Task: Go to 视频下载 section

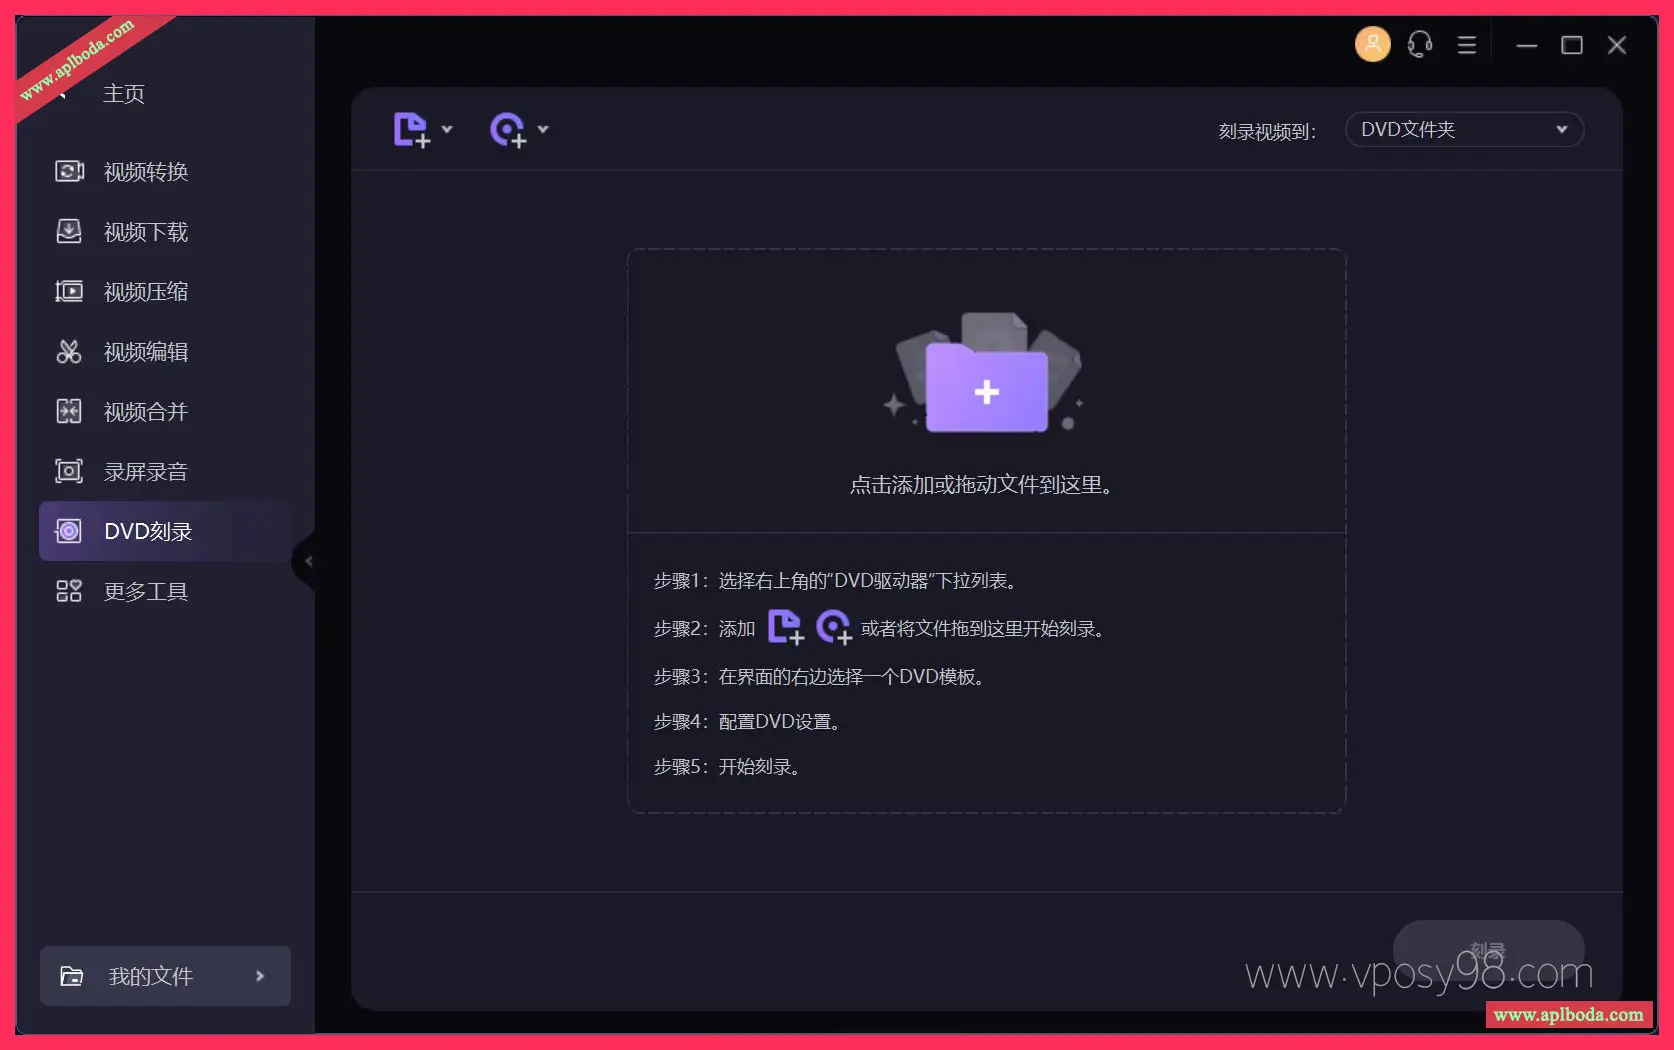Action: pos(145,232)
